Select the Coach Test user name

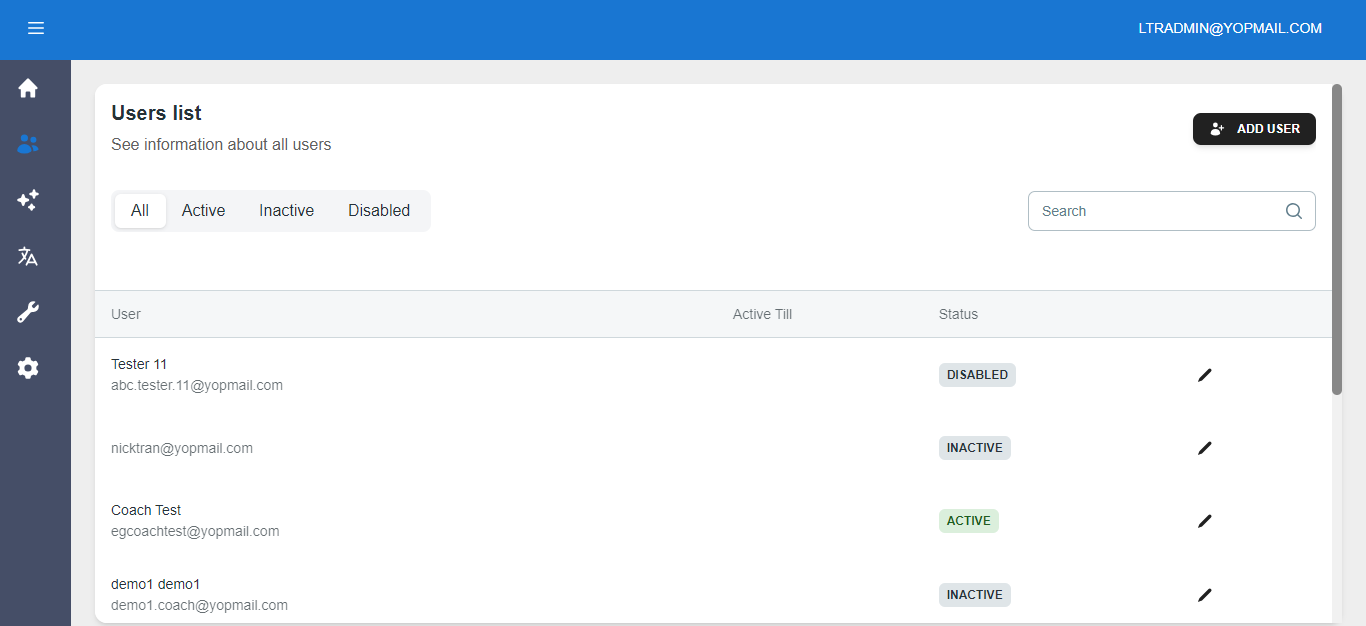[x=146, y=510]
